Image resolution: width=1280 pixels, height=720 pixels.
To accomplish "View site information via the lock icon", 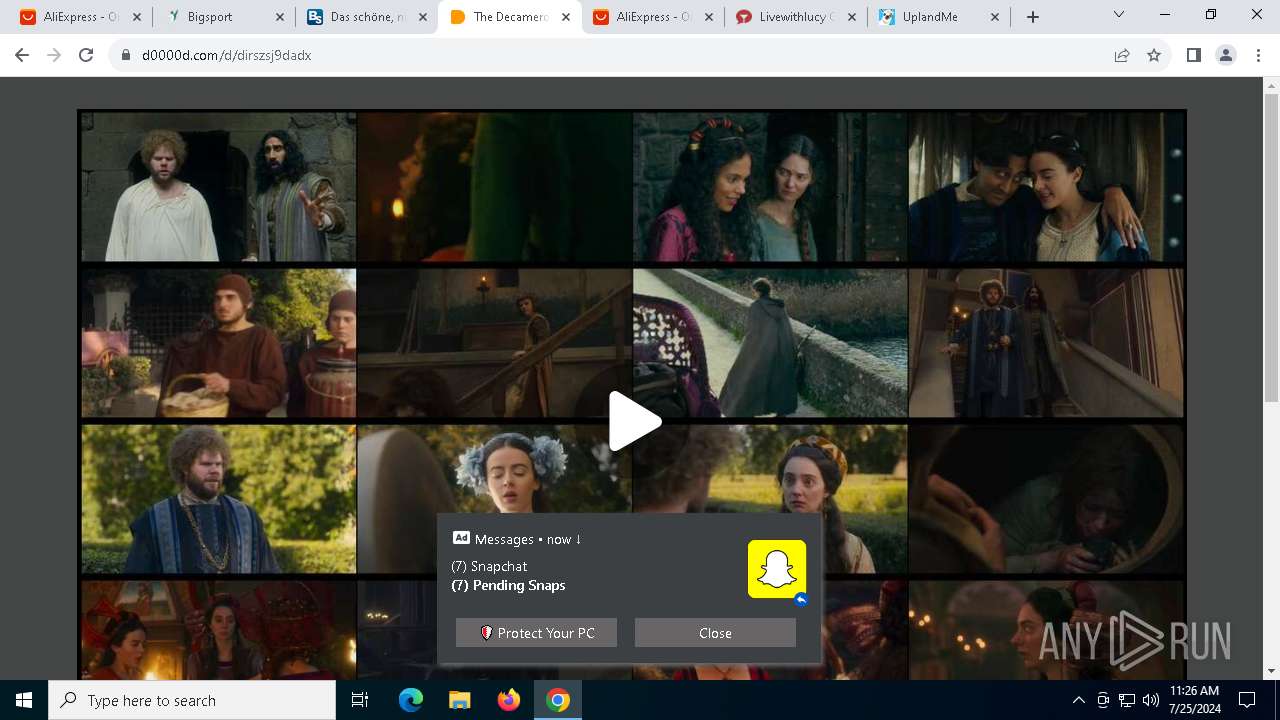I will pos(126,56).
